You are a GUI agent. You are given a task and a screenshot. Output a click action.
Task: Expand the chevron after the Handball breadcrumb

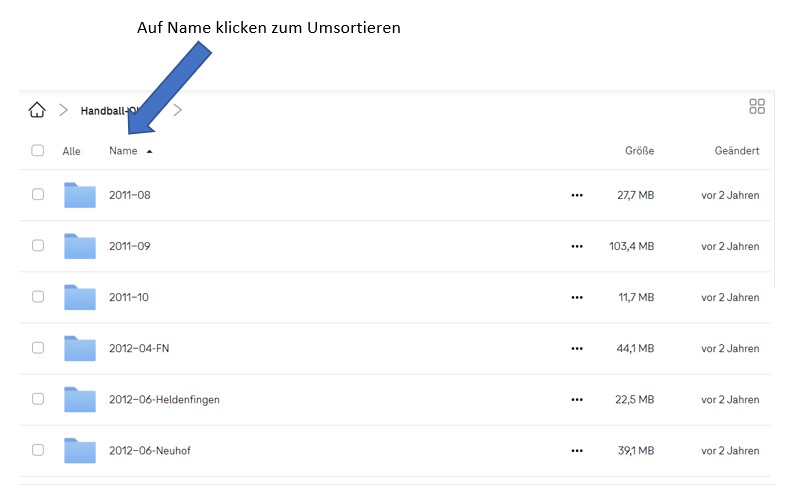177,110
